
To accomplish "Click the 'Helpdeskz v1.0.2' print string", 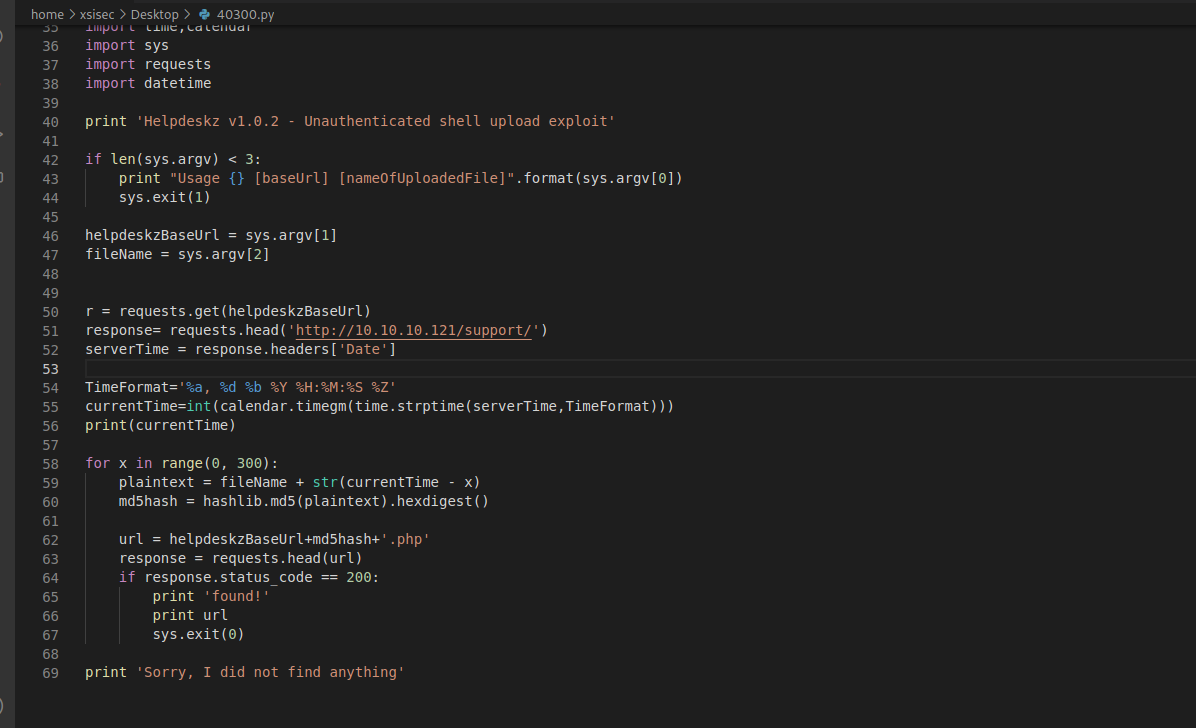I will 375,121.
